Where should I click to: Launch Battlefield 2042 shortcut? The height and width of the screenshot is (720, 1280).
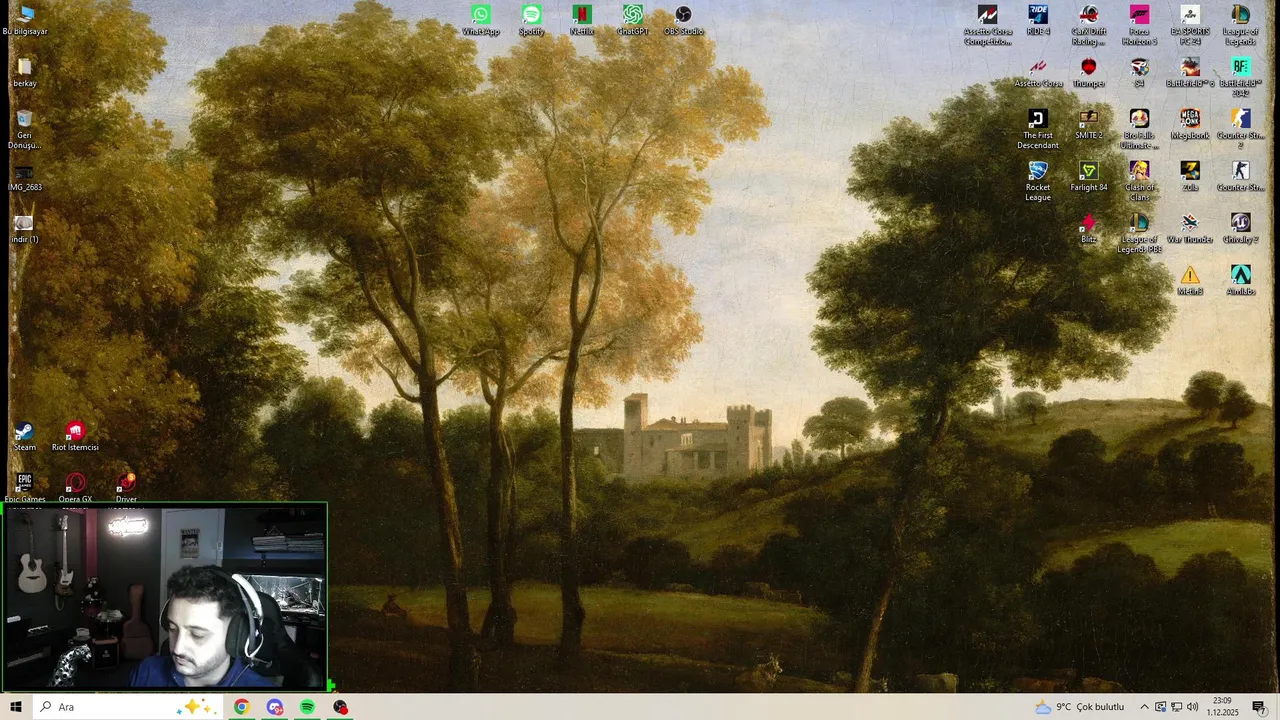click(x=1240, y=77)
